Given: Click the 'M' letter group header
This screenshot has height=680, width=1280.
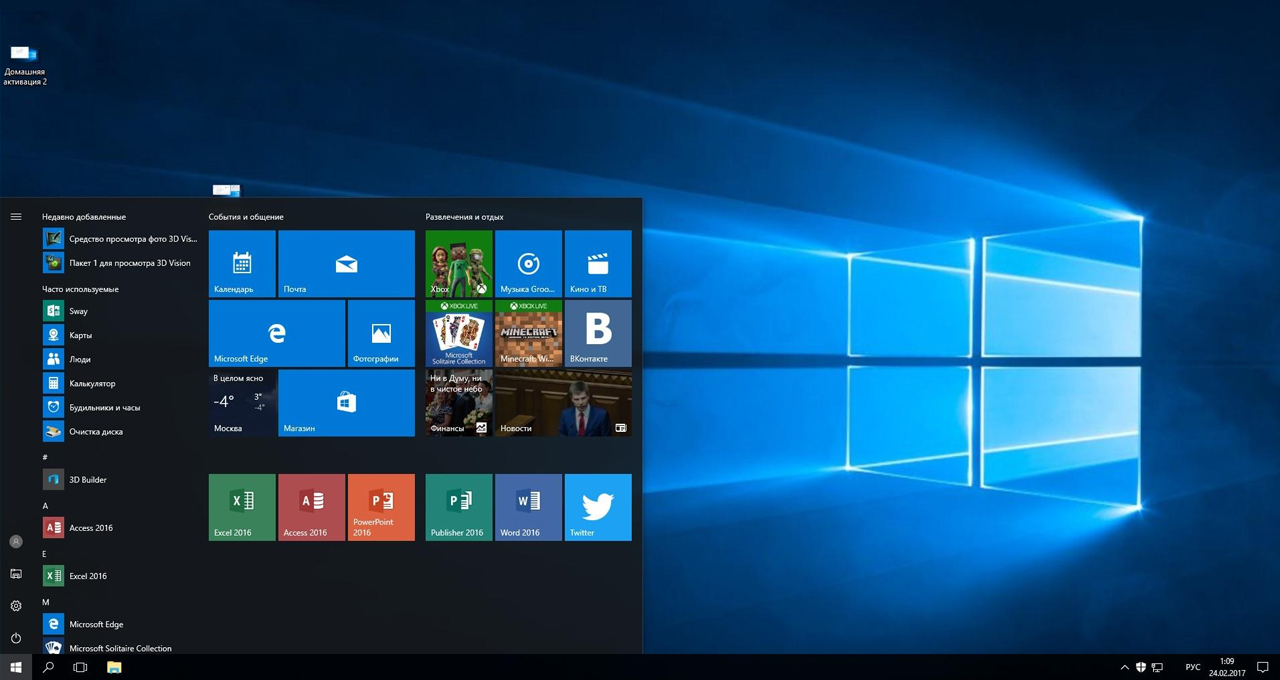Looking at the screenshot, I should pyautogui.click(x=46, y=602).
